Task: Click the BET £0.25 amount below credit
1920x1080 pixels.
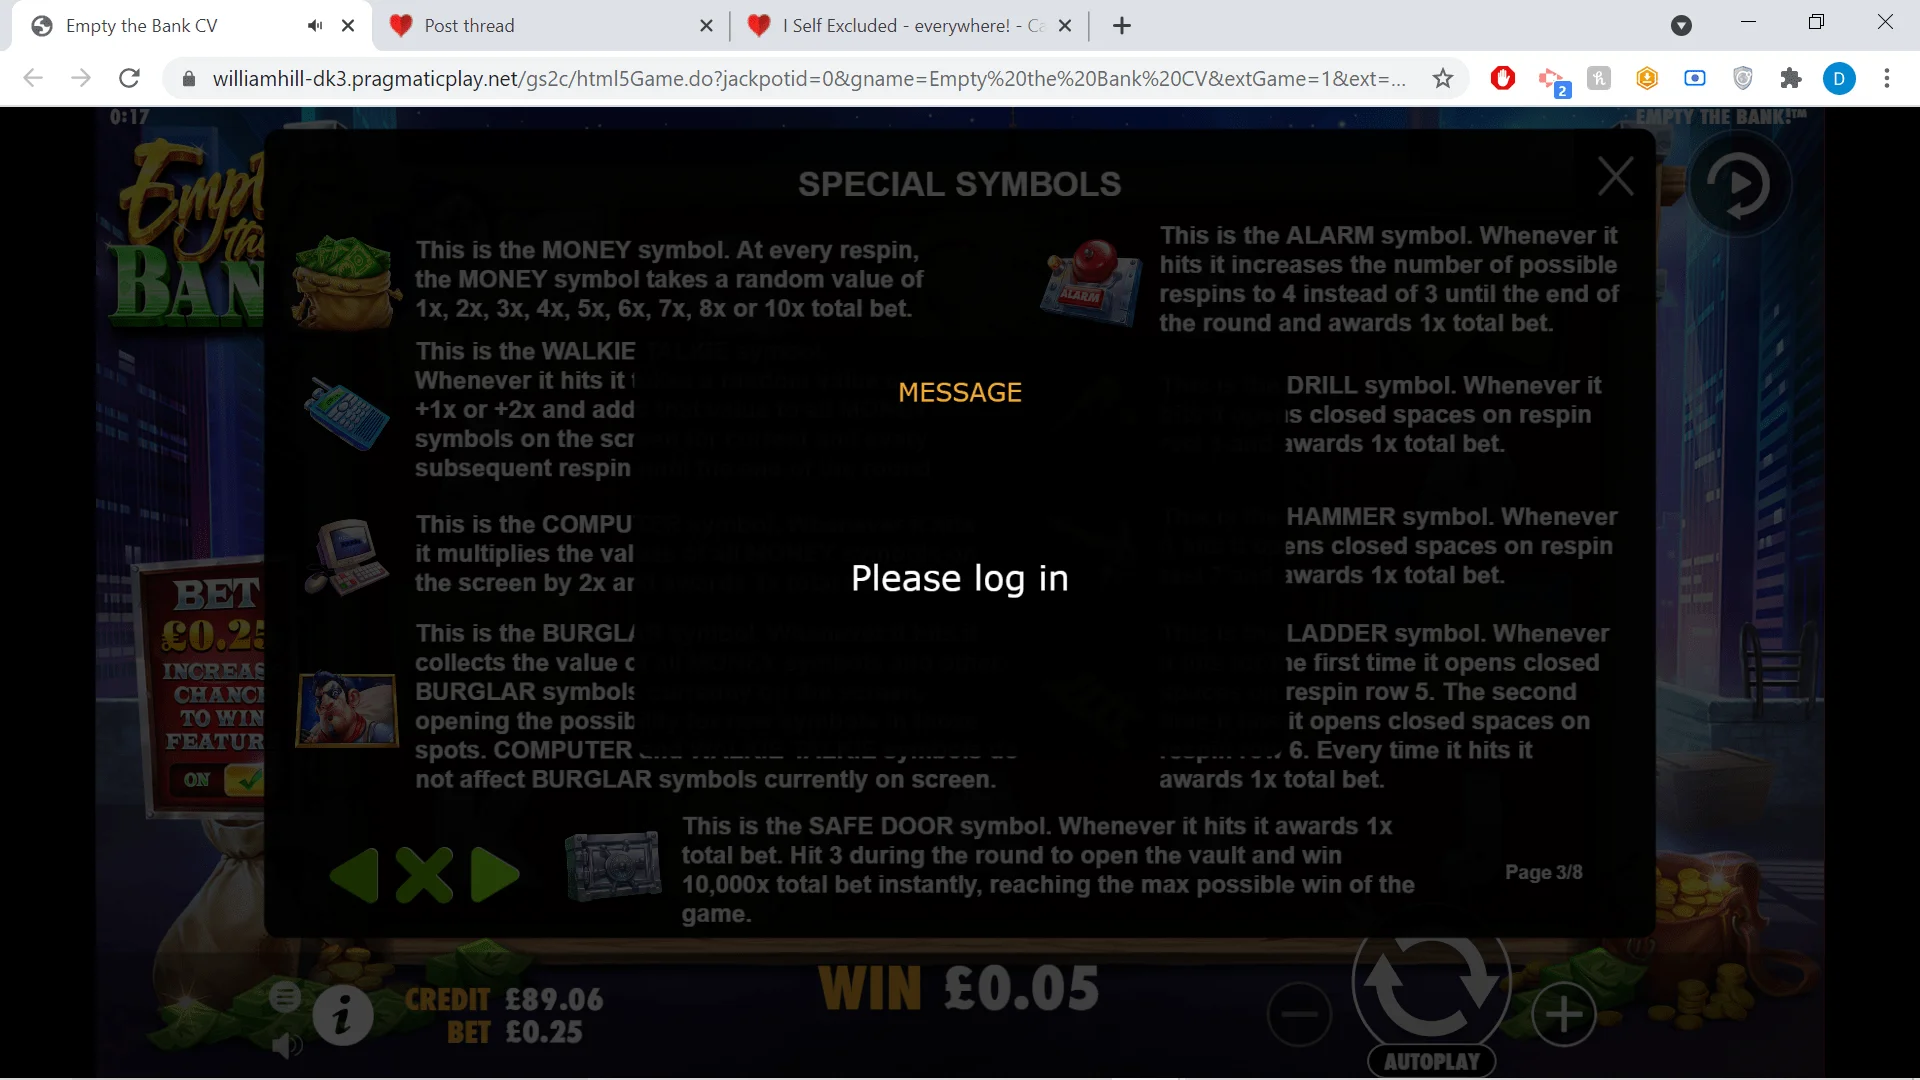Action: click(x=515, y=1032)
